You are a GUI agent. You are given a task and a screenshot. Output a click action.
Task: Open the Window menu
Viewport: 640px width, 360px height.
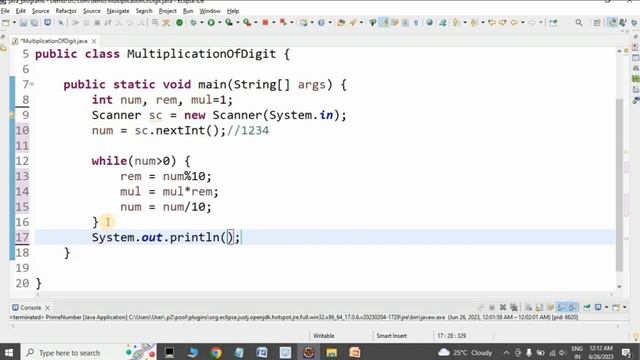click(x=210, y=11)
